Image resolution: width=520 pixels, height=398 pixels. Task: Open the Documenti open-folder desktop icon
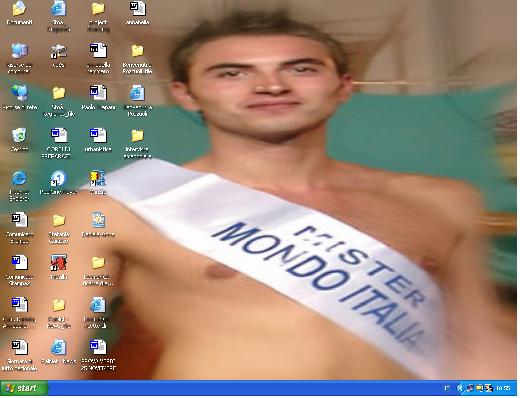coord(19,9)
